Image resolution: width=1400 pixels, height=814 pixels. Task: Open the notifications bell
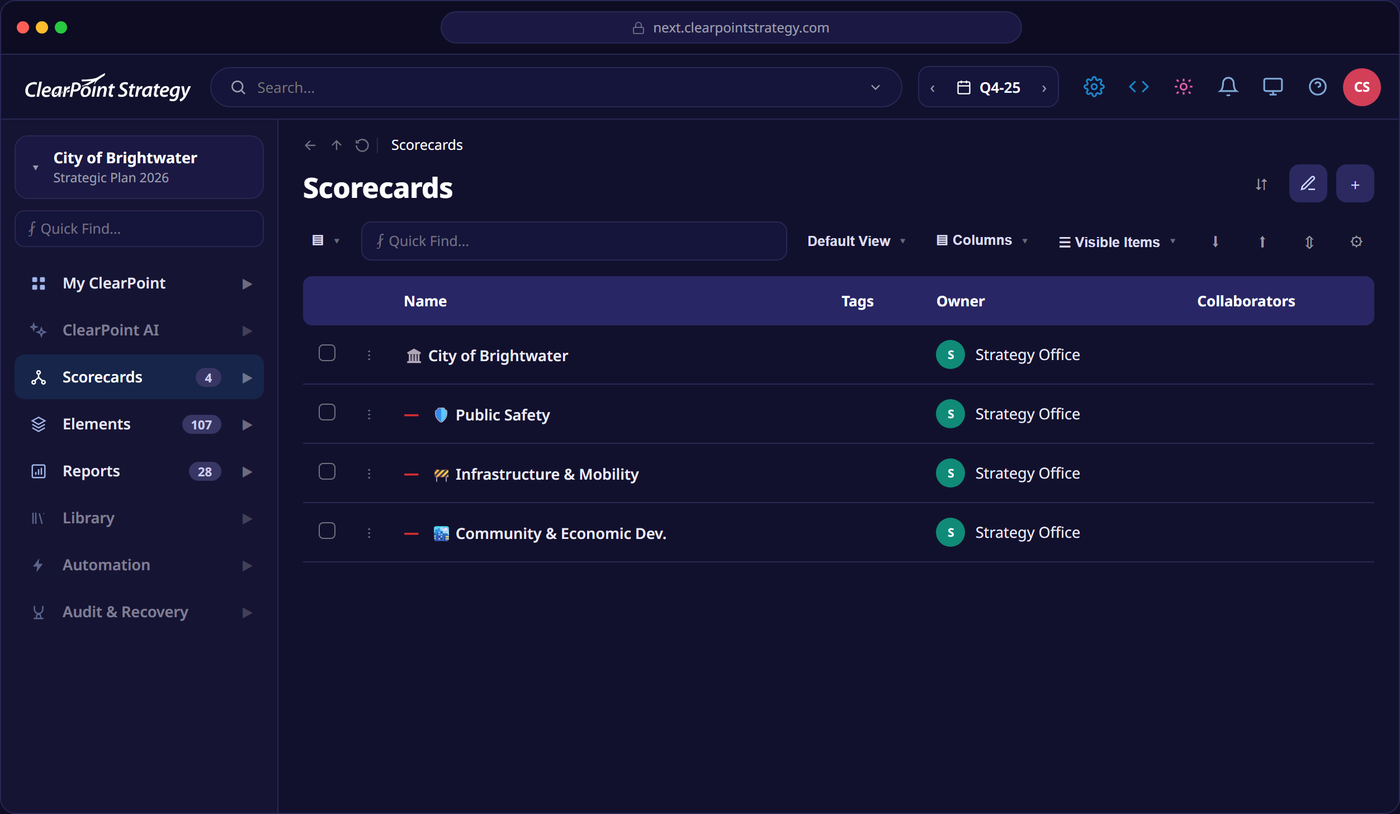pos(1228,87)
